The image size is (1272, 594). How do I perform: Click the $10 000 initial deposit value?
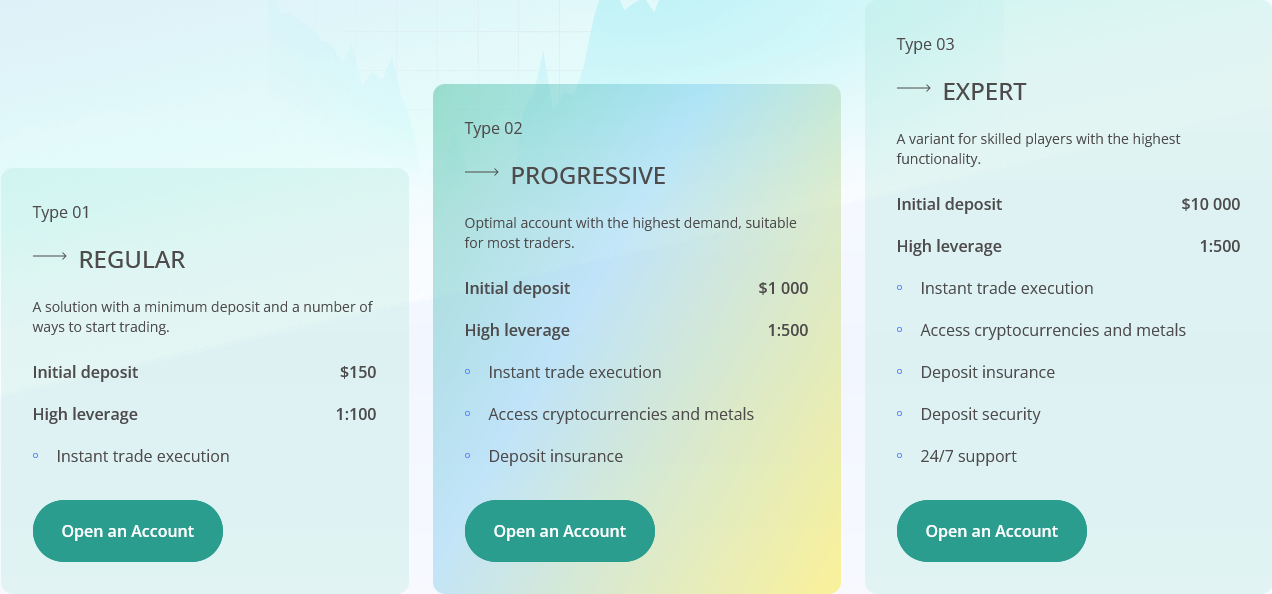point(1211,204)
